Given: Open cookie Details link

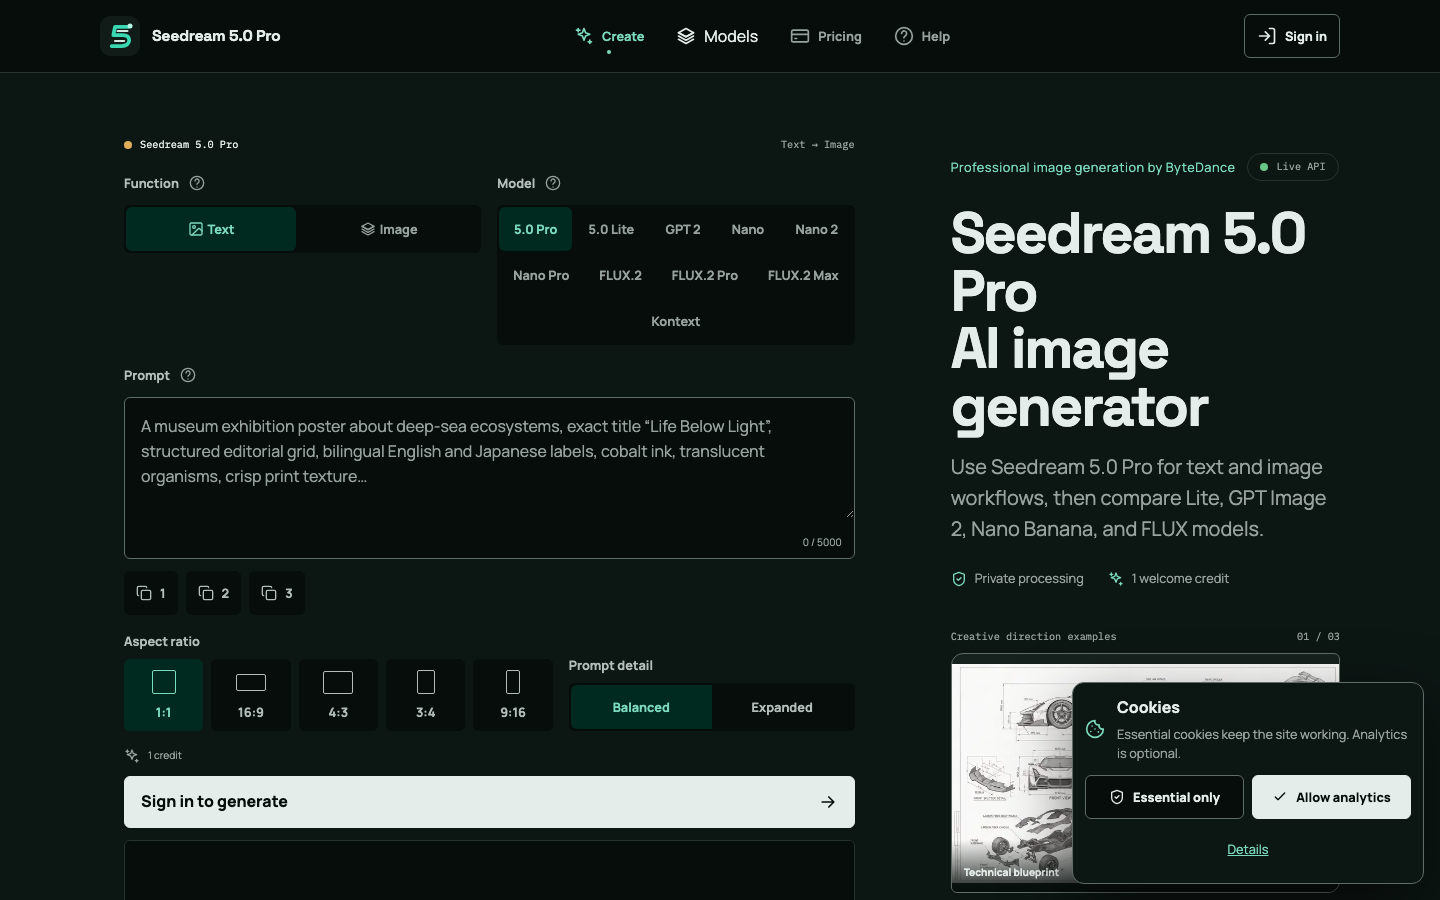Looking at the screenshot, I should (x=1248, y=849).
